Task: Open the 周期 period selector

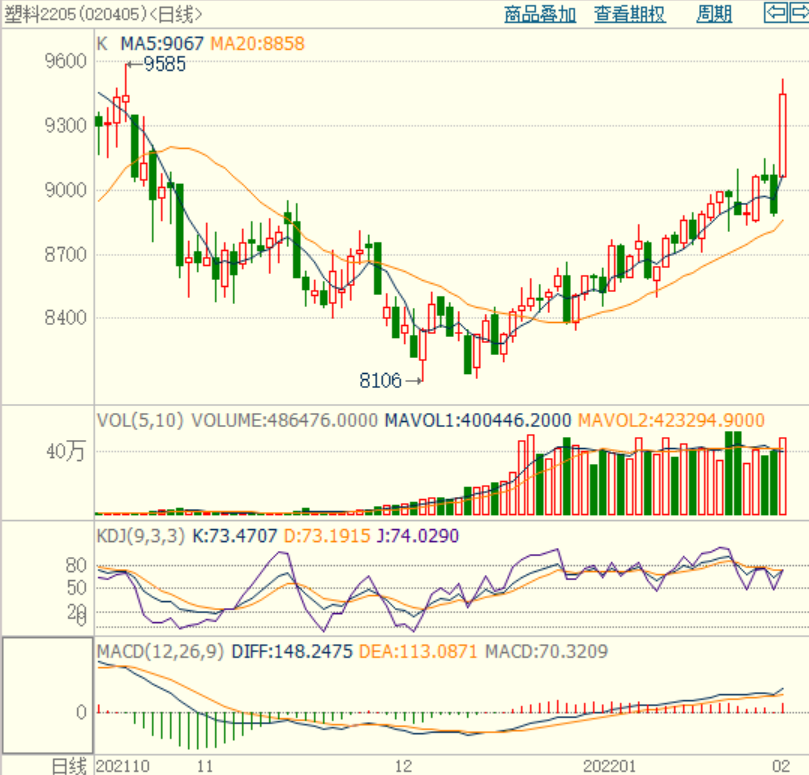Action: pos(714,14)
